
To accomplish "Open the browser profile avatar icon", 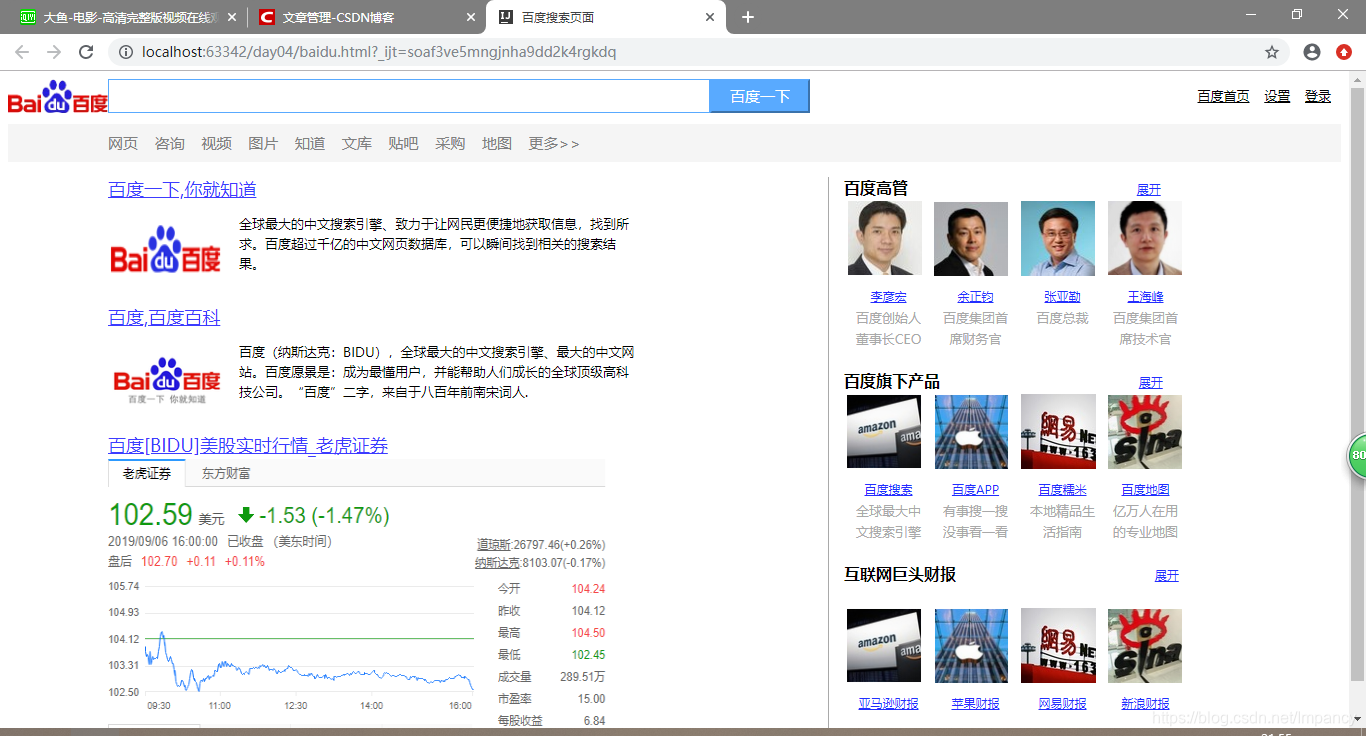I will click(1311, 51).
